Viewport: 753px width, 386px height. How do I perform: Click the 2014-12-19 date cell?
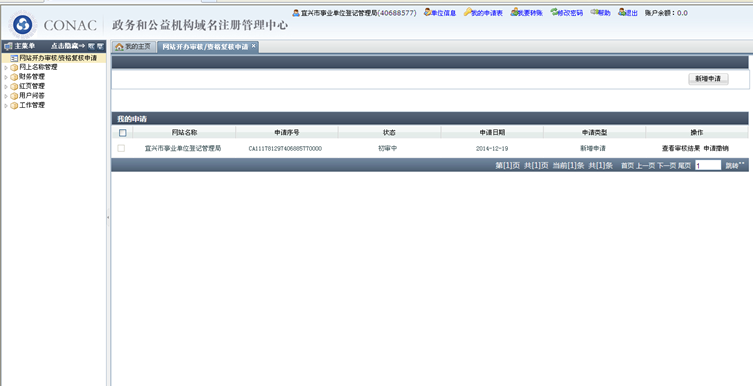coord(492,149)
